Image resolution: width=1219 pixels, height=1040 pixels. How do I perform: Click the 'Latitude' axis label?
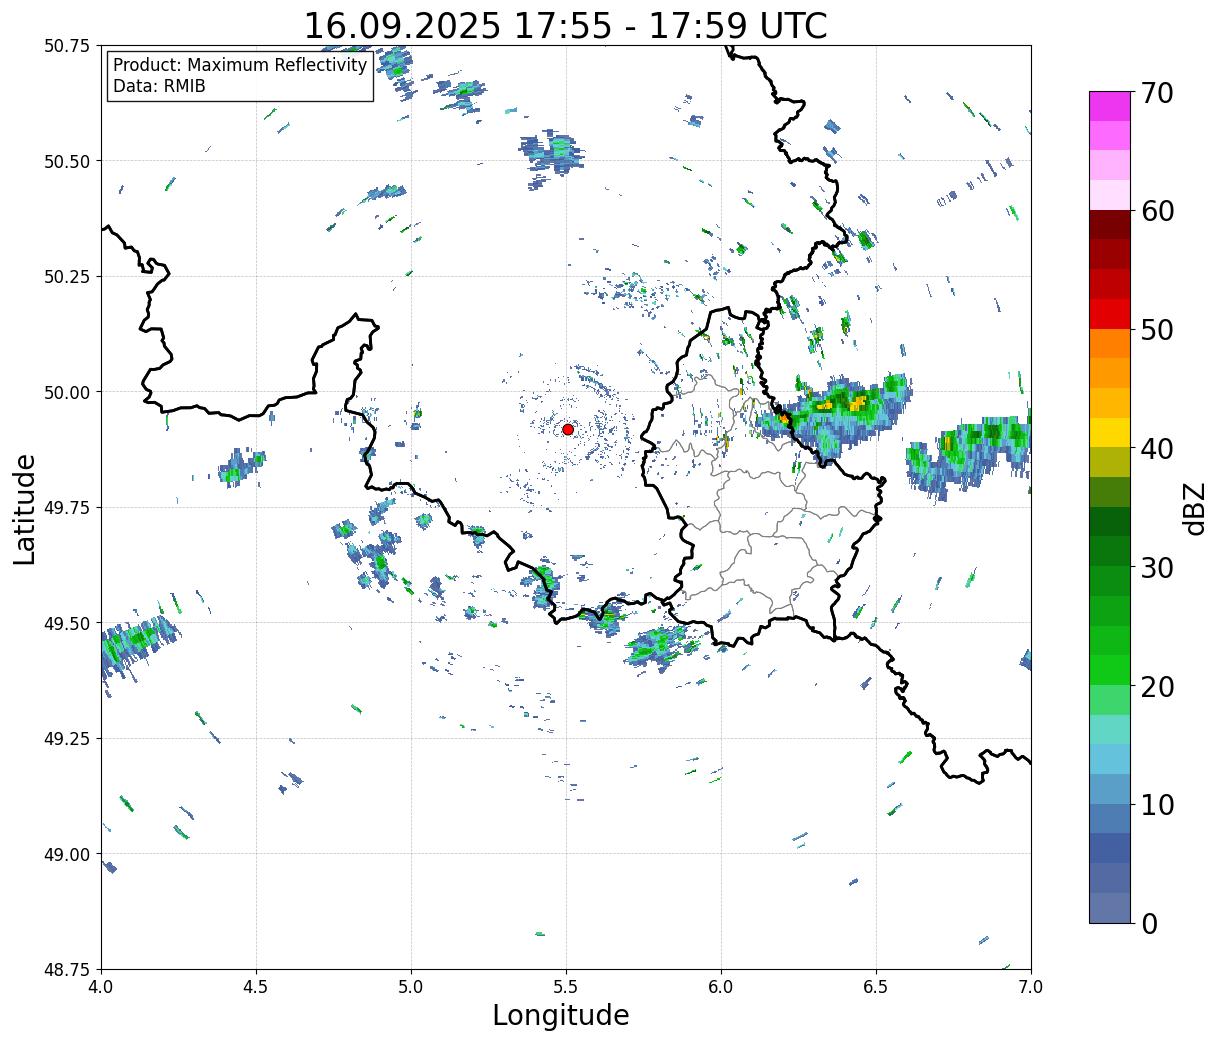pos(25,508)
